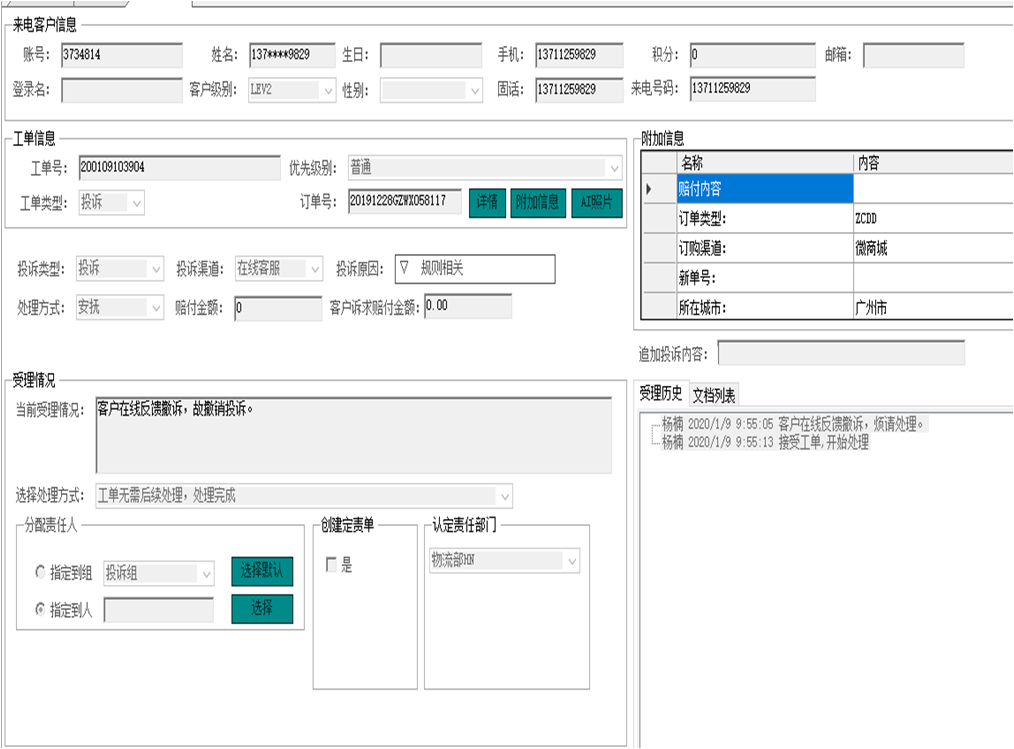Open the 认定责任部门 dropdown showing 物流部HN
The height and width of the screenshot is (749, 1014).
571,562
